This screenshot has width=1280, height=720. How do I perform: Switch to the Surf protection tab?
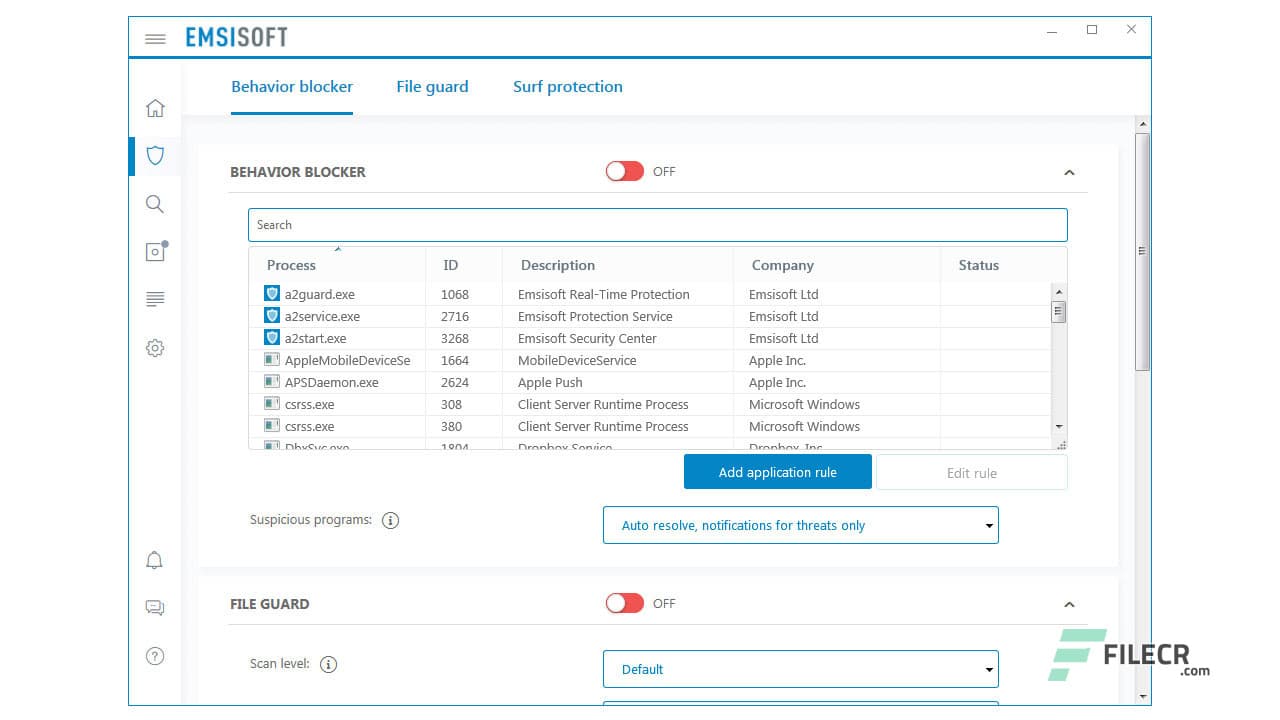coord(567,86)
